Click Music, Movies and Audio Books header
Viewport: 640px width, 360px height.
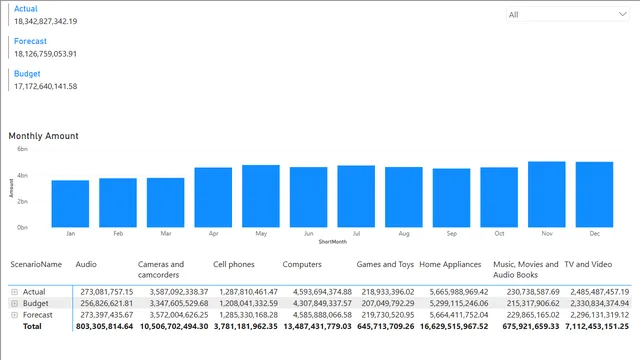tap(525, 269)
